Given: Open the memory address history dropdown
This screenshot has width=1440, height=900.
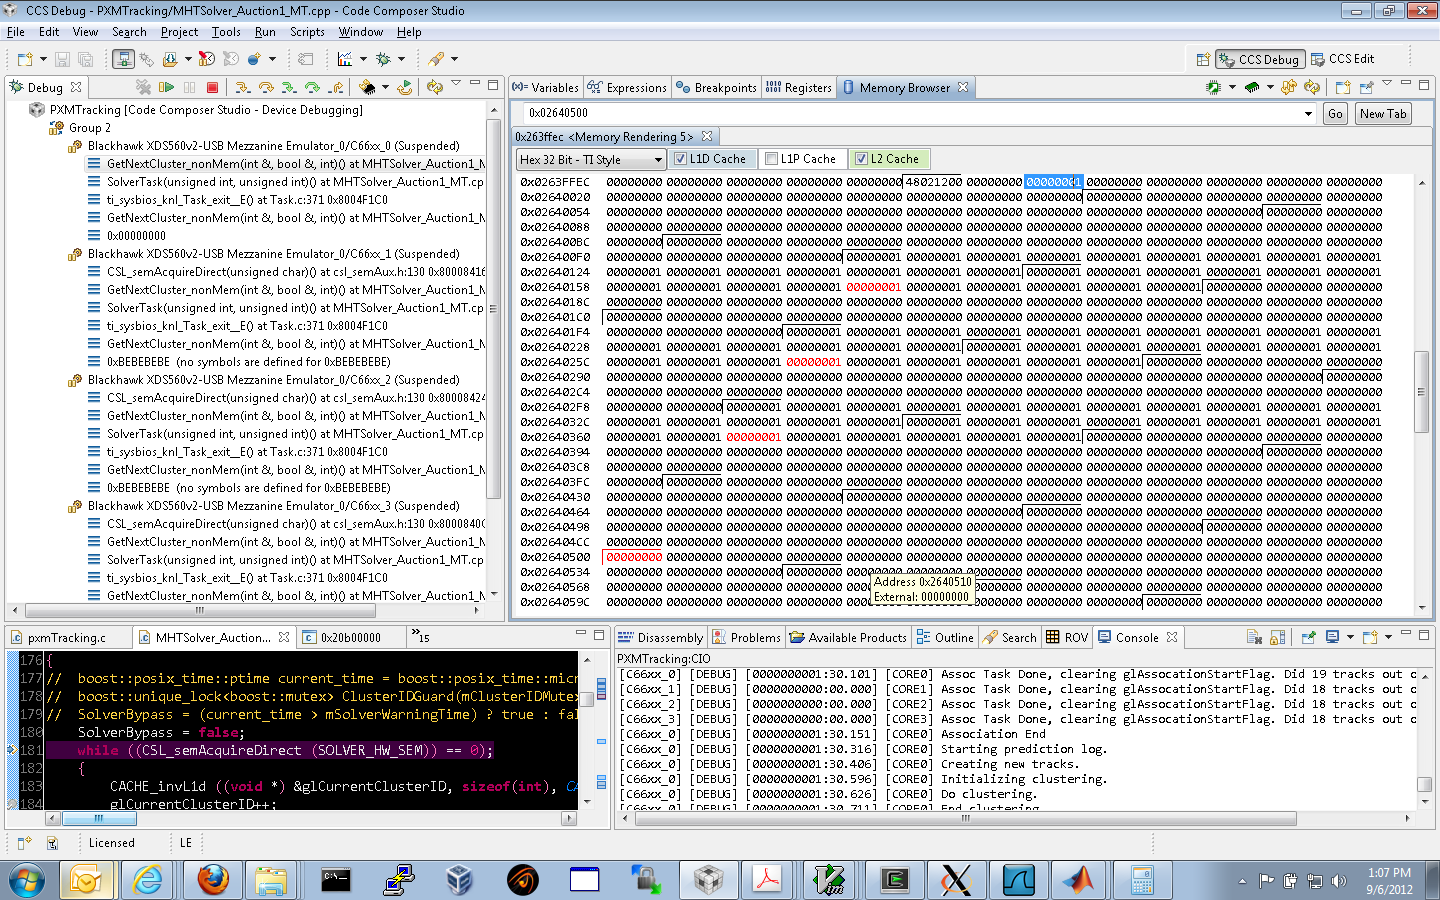Looking at the screenshot, I should pos(1310,113).
